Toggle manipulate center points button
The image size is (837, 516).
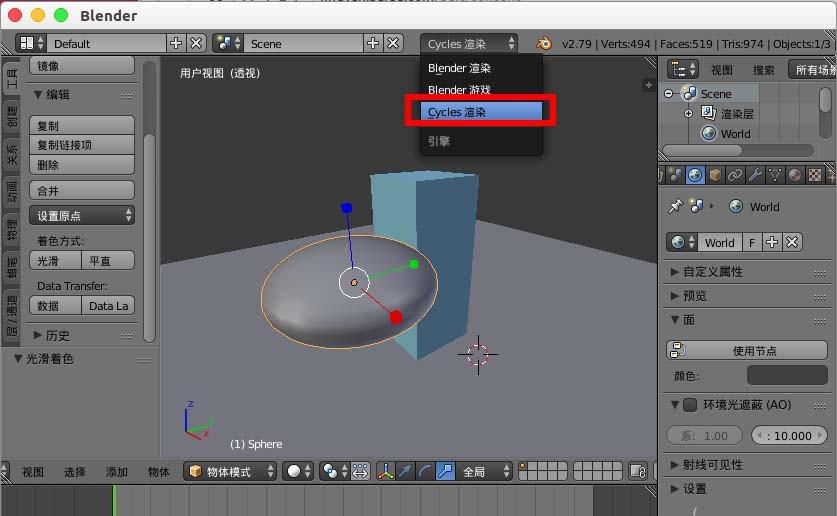pos(360,471)
